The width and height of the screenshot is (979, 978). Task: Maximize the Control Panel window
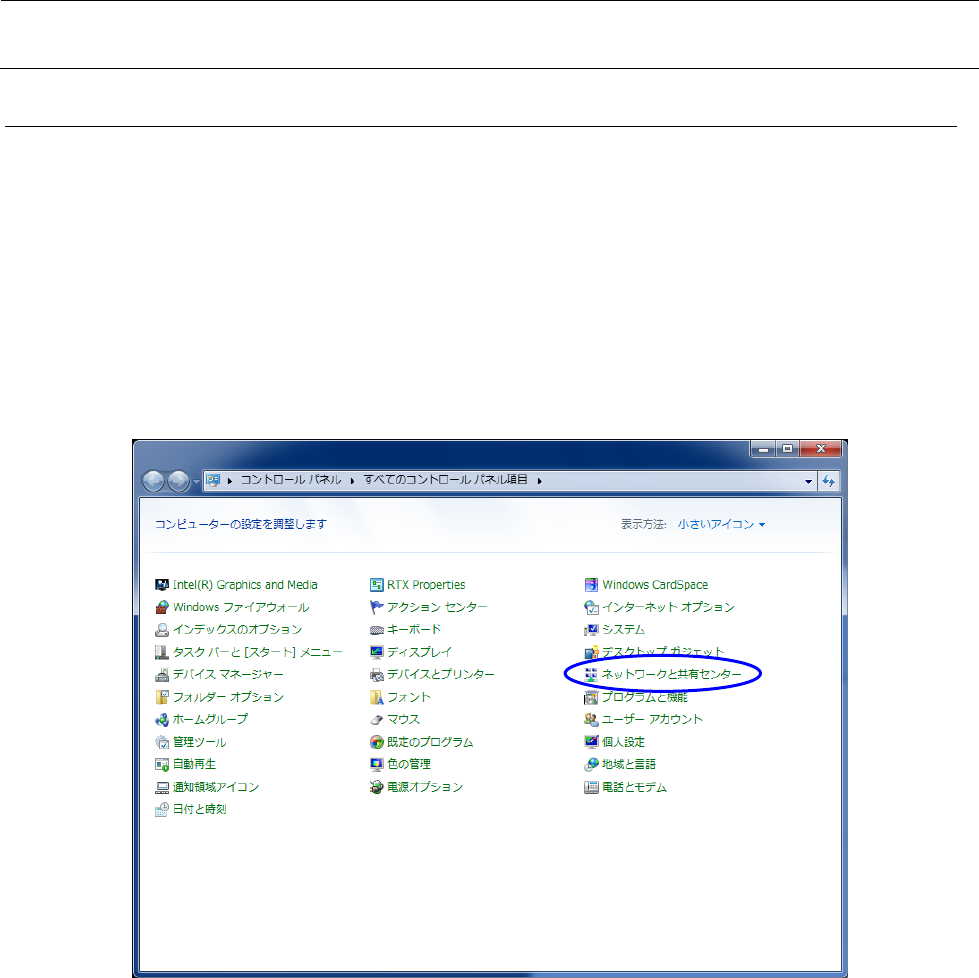[787, 449]
